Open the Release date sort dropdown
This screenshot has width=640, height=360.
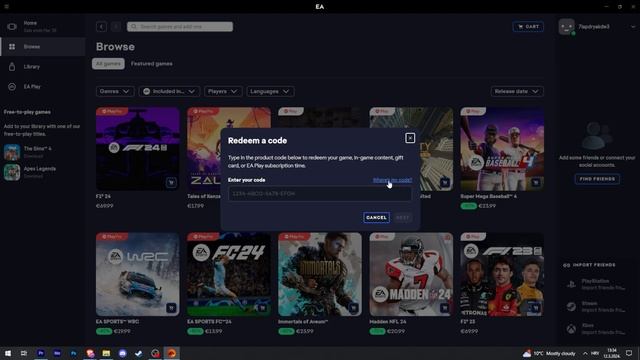click(x=517, y=91)
